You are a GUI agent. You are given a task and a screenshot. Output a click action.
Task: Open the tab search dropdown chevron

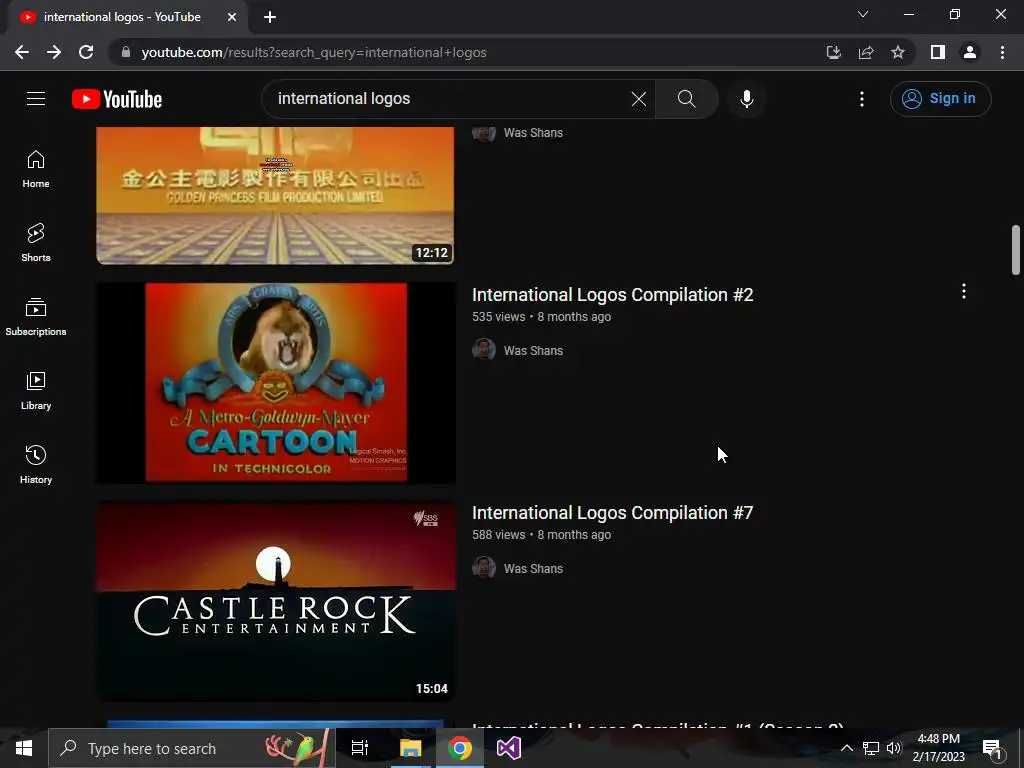[x=863, y=14]
